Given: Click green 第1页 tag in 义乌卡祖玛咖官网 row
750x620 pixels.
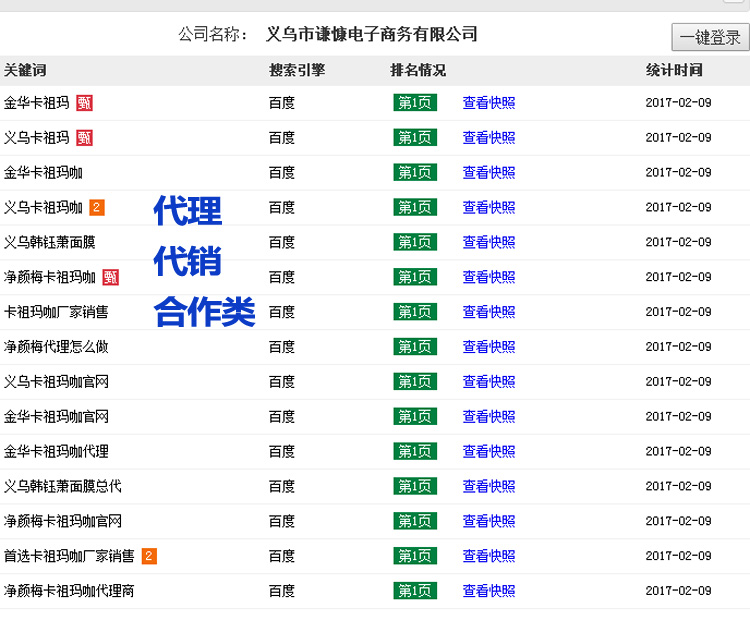Looking at the screenshot, I should click(x=415, y=382).
